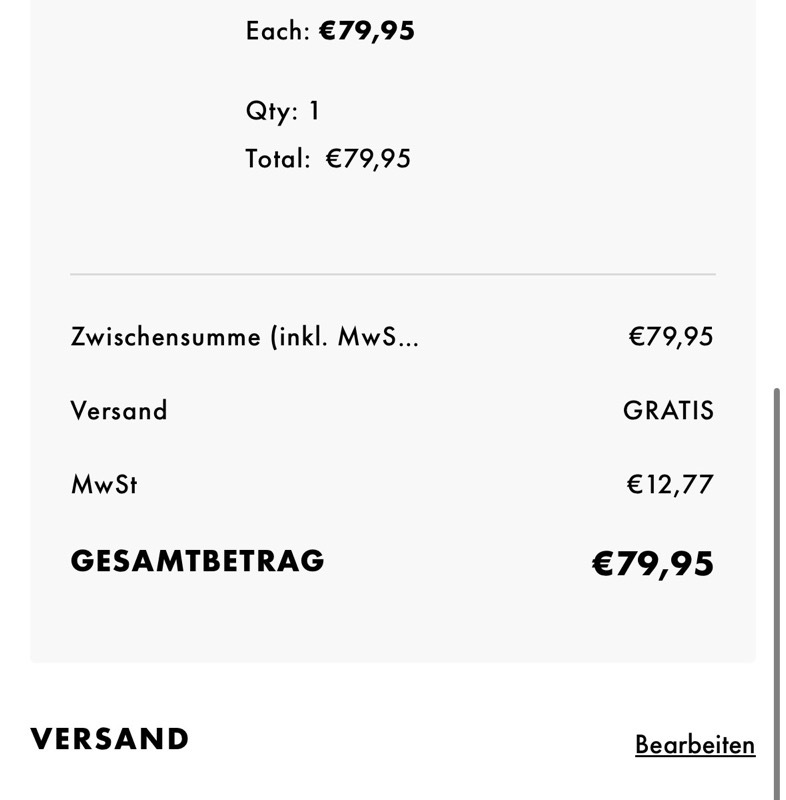This screenshot has width=786, height=800.
Task: Click the Versand row label in the summary
Action: (119, 411)
